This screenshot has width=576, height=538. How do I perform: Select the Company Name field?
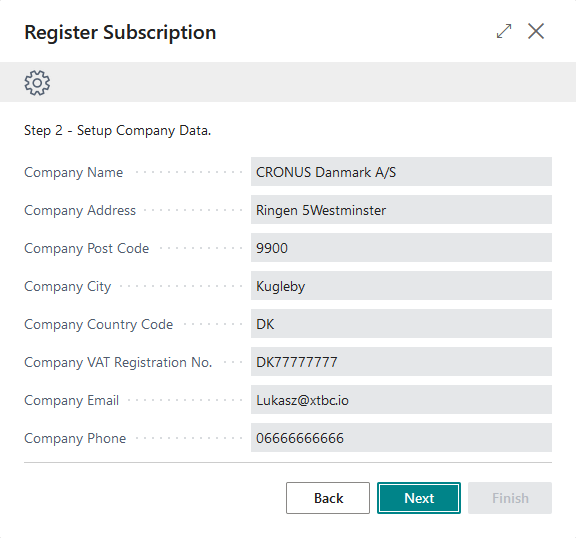(401, 172)
